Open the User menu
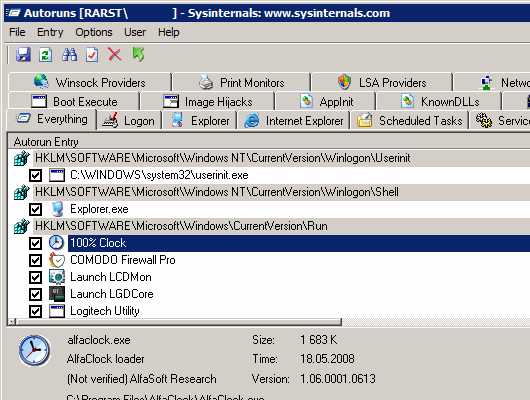 (135, 32)
